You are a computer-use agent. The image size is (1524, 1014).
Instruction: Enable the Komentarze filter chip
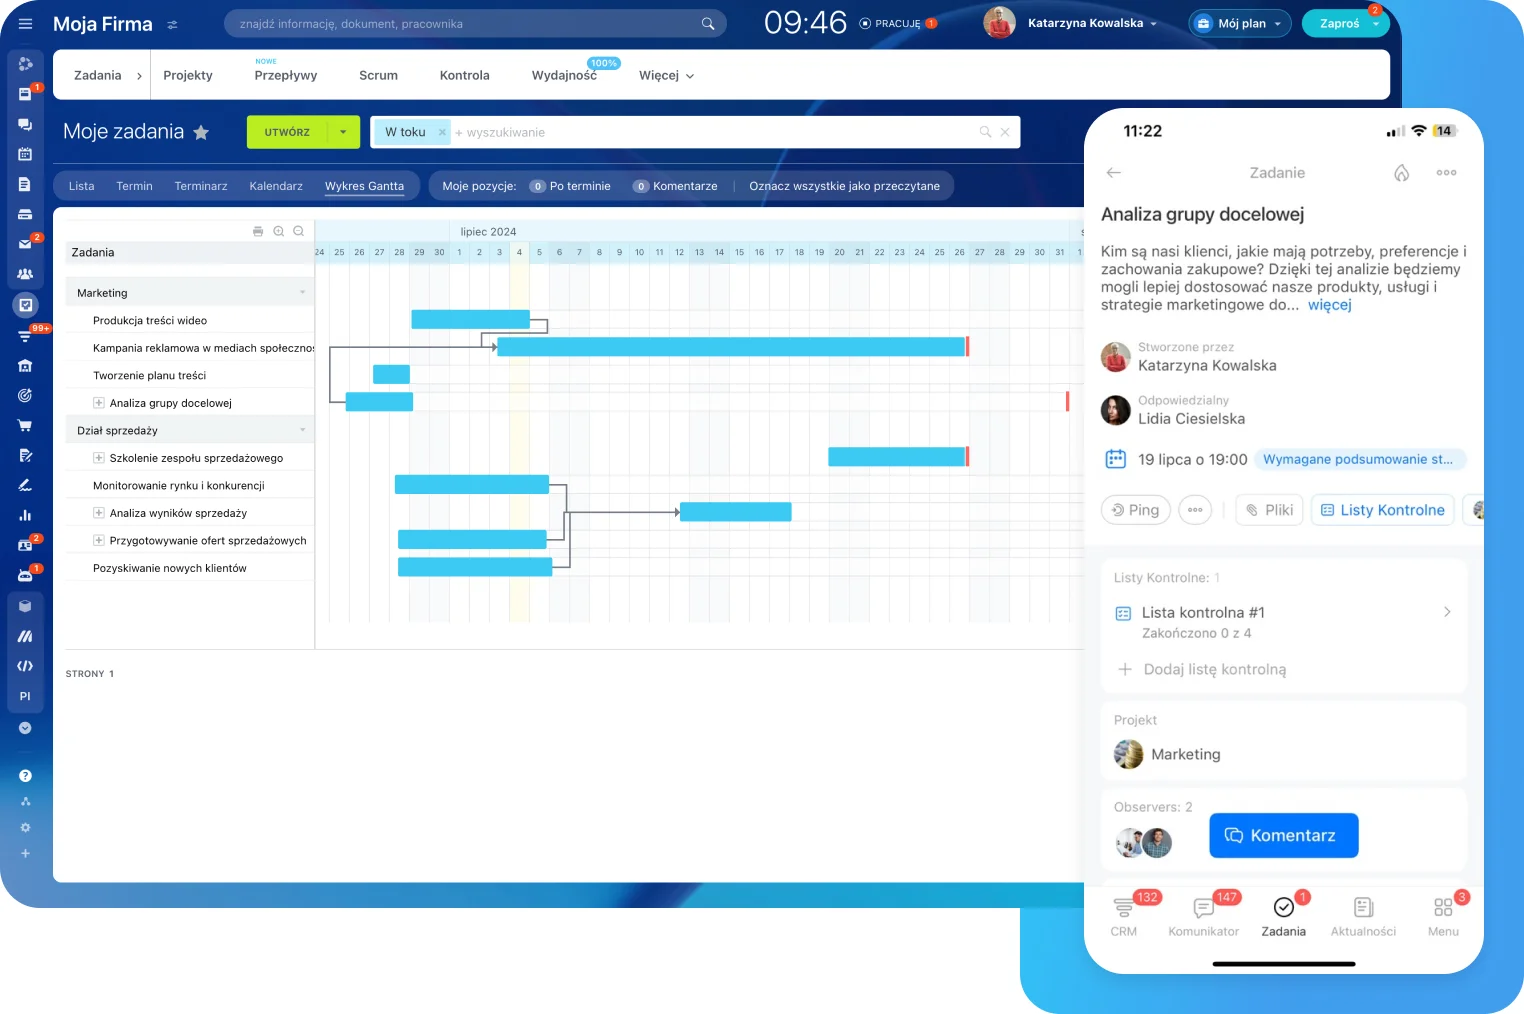click(x=676, y=185)
